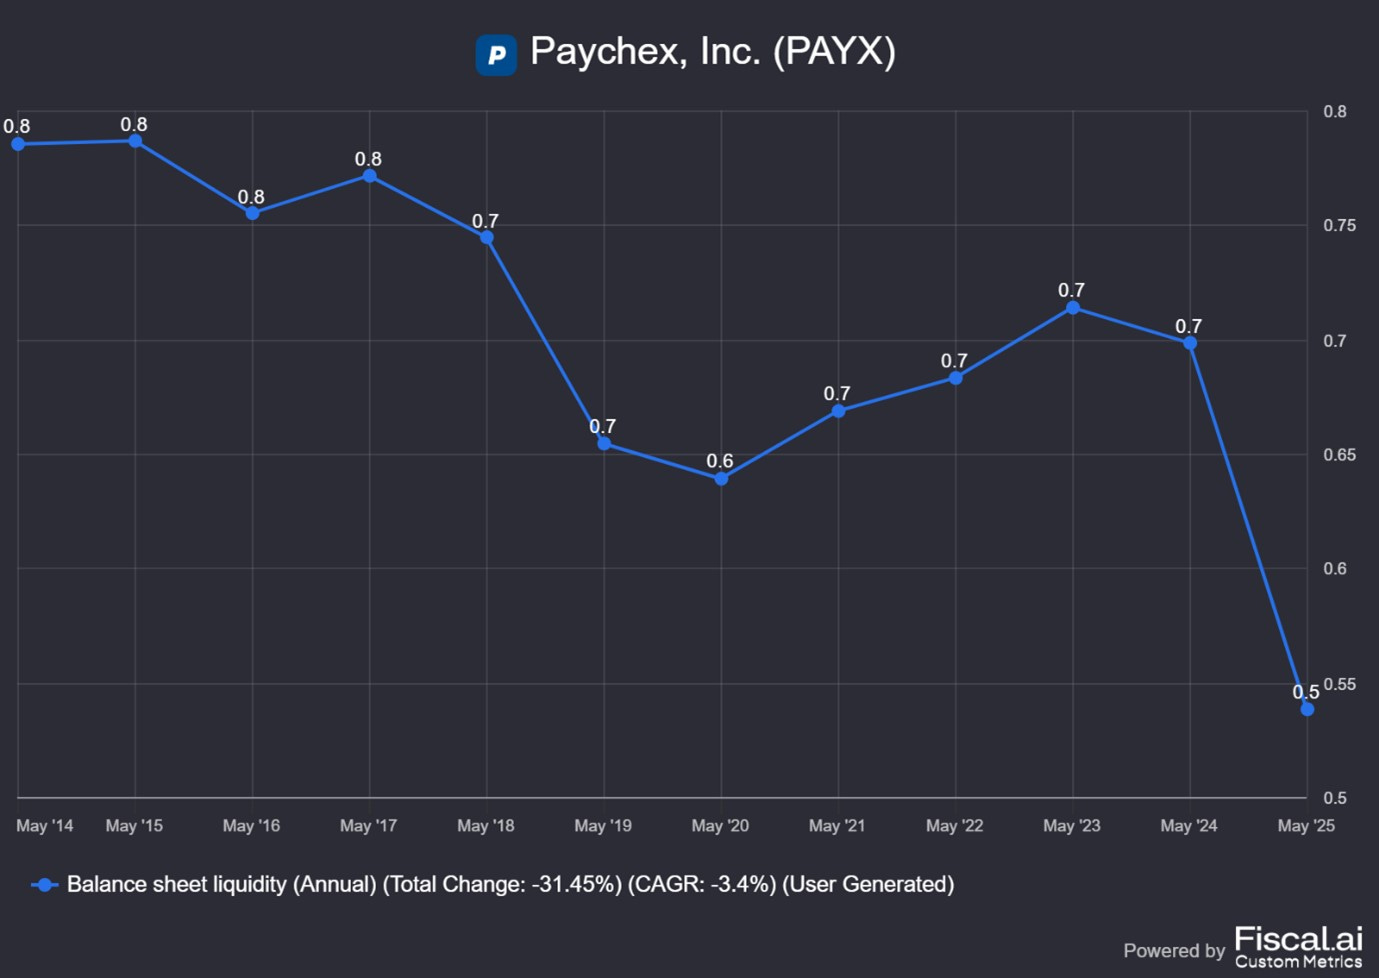Click the 0.75 y-axis tick label
This screenshot has height=978, width=1379.
(x=1340, y=226)
